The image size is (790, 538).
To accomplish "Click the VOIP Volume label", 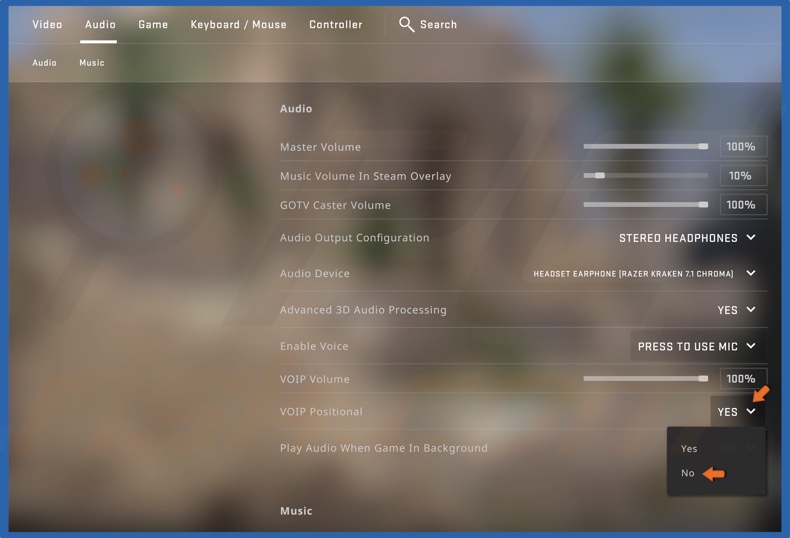I will 315,379.
